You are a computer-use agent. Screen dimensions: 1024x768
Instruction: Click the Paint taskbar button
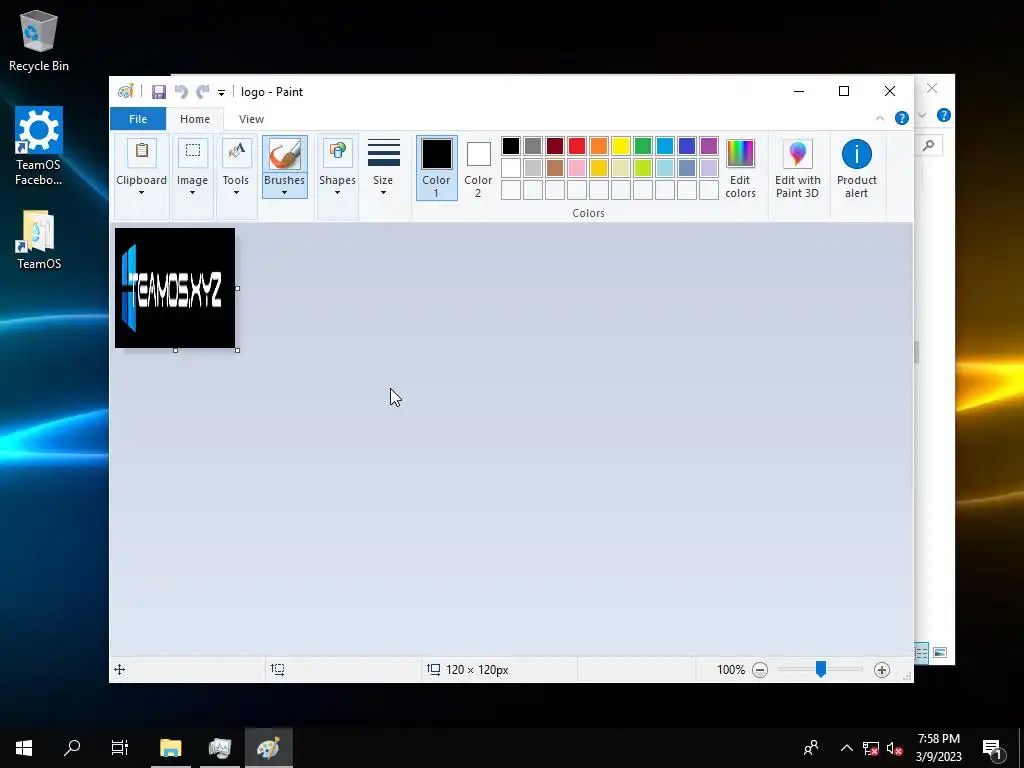[268, 748]
